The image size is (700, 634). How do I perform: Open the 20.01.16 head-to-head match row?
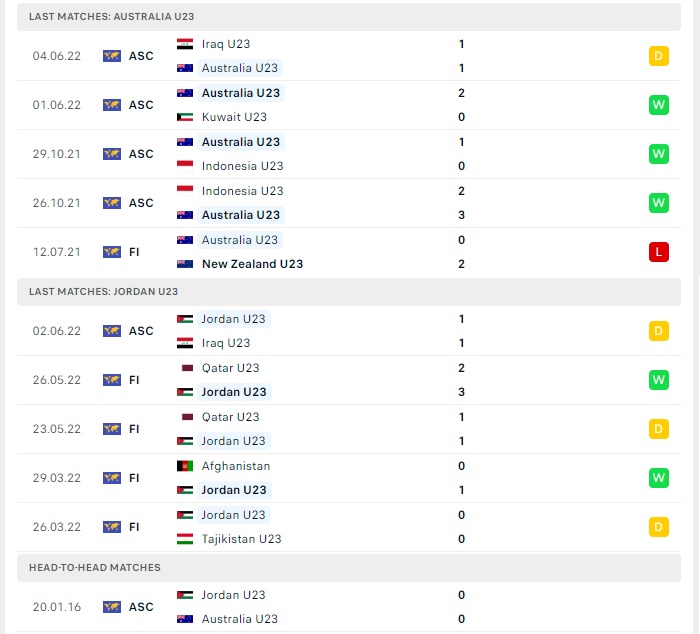click(x=350, y=607)
